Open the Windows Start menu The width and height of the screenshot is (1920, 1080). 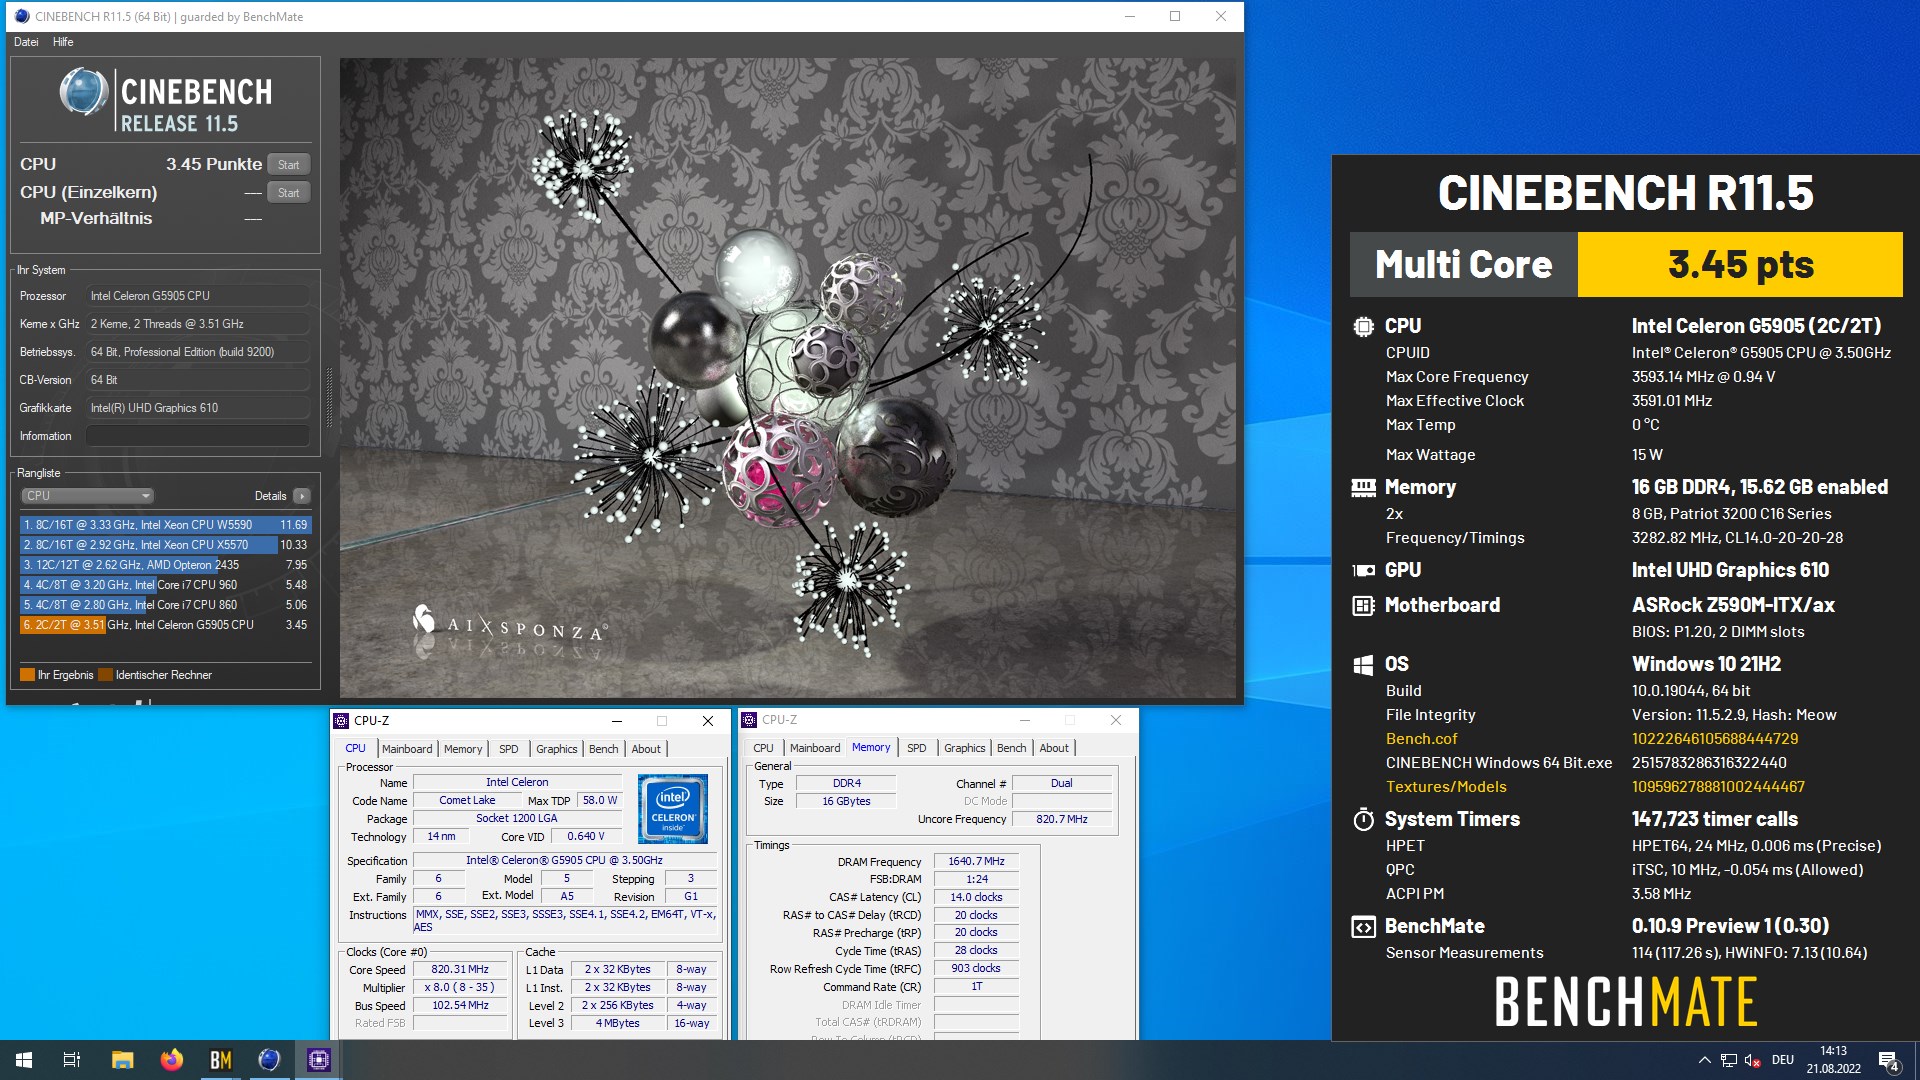point(24,1060)
